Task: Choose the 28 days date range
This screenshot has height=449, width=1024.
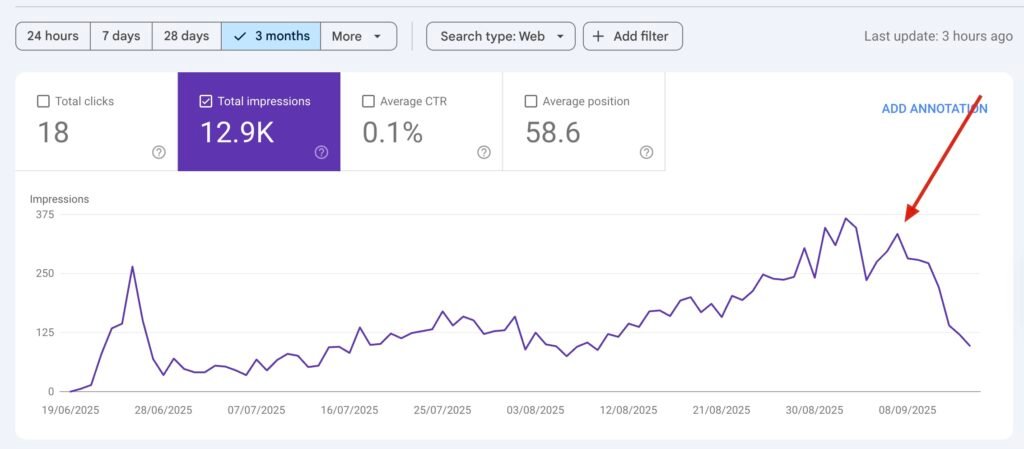Action: point(186,37)
